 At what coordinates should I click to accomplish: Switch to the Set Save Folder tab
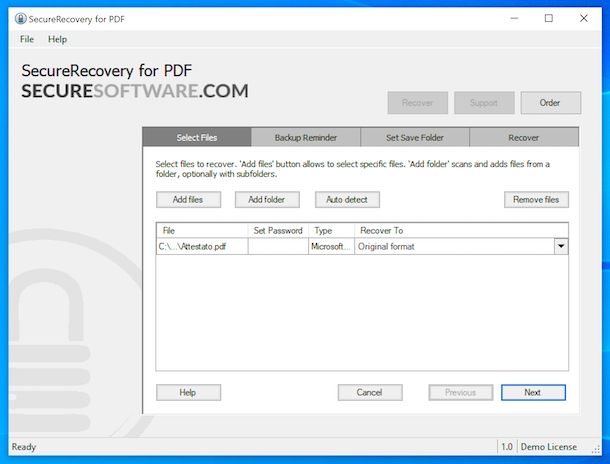tap(415, 137)
